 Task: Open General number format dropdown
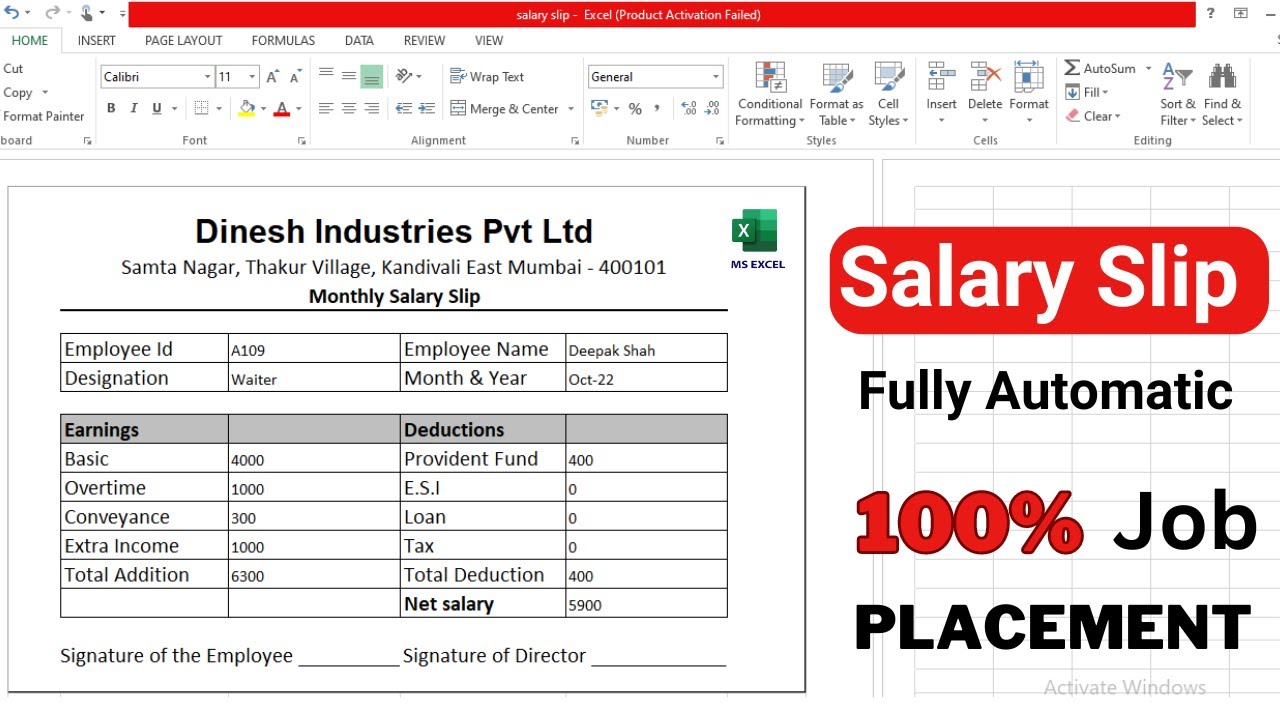pyautogui.click(x=716, y=77)
